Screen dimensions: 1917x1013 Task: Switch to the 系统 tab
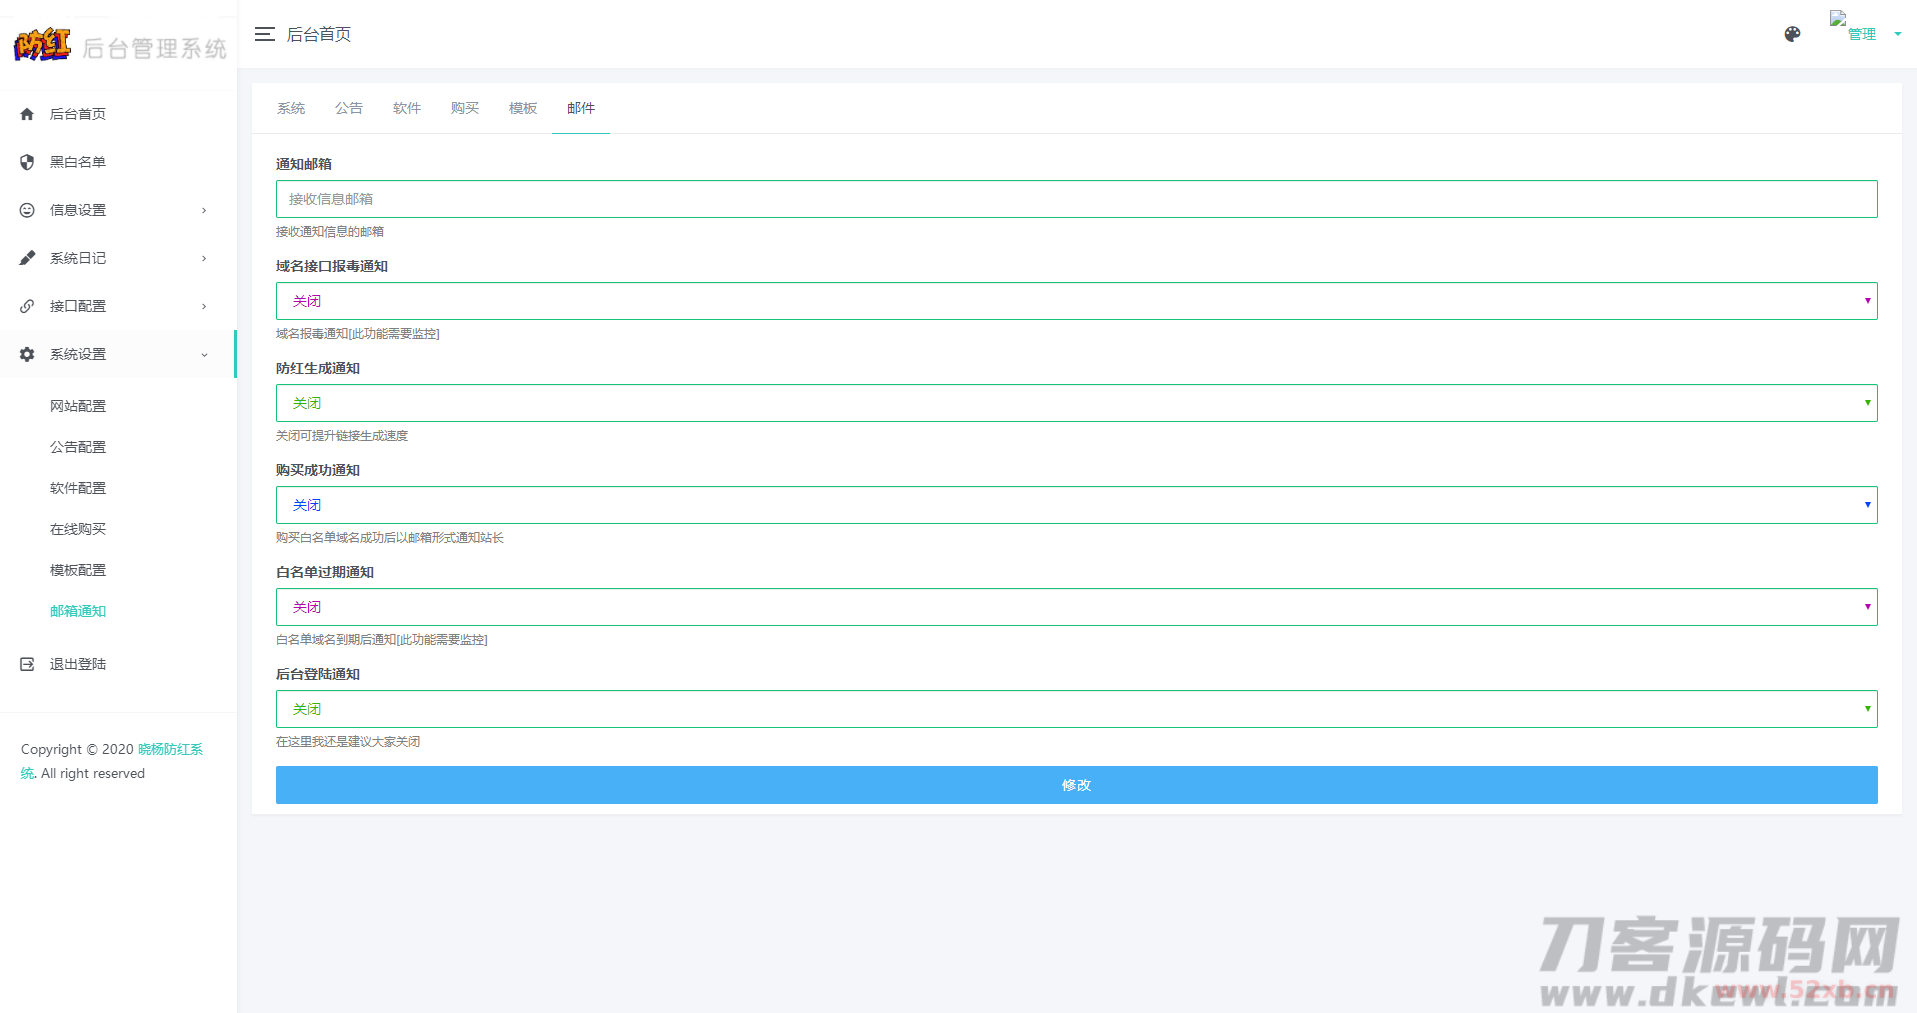(291, 108)
